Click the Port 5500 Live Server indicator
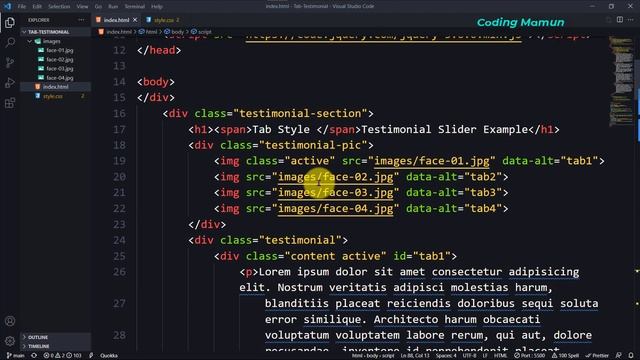Image resolution: width=640 pixels, height=360 pixels. coord(529,356)
